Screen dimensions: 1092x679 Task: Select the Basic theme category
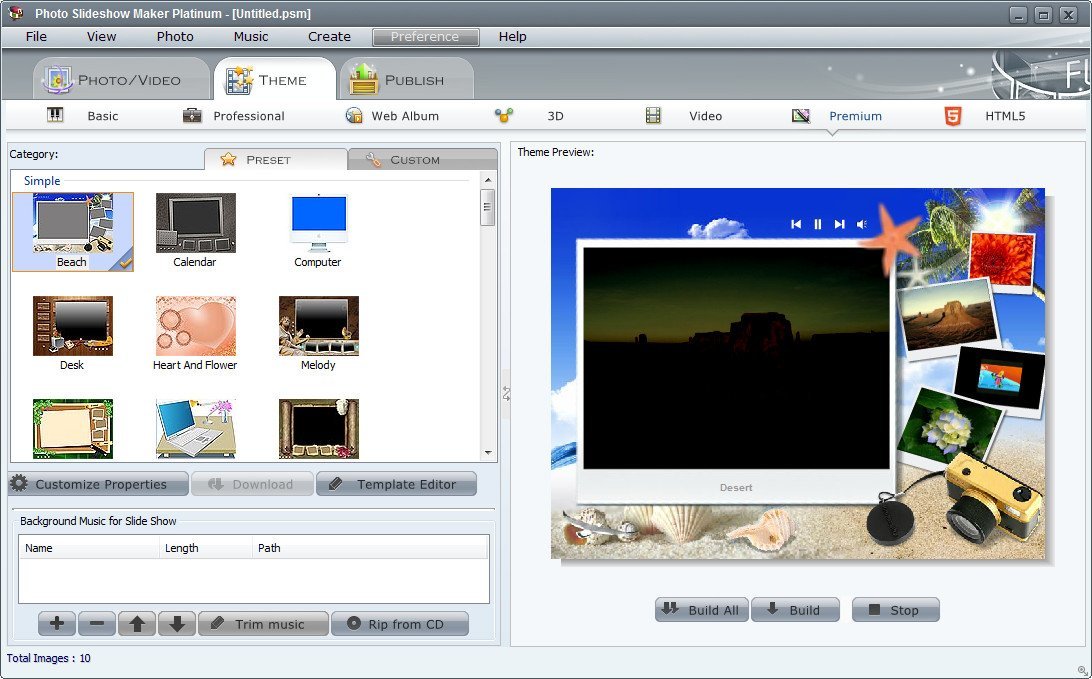coord(102,116)
